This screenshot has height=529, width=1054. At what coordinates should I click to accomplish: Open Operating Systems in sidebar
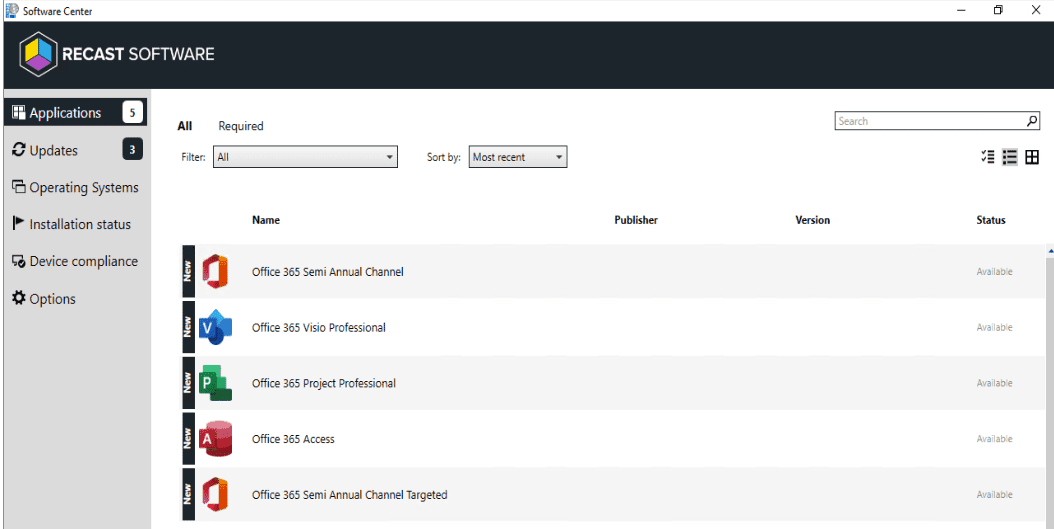pos(84,188)
